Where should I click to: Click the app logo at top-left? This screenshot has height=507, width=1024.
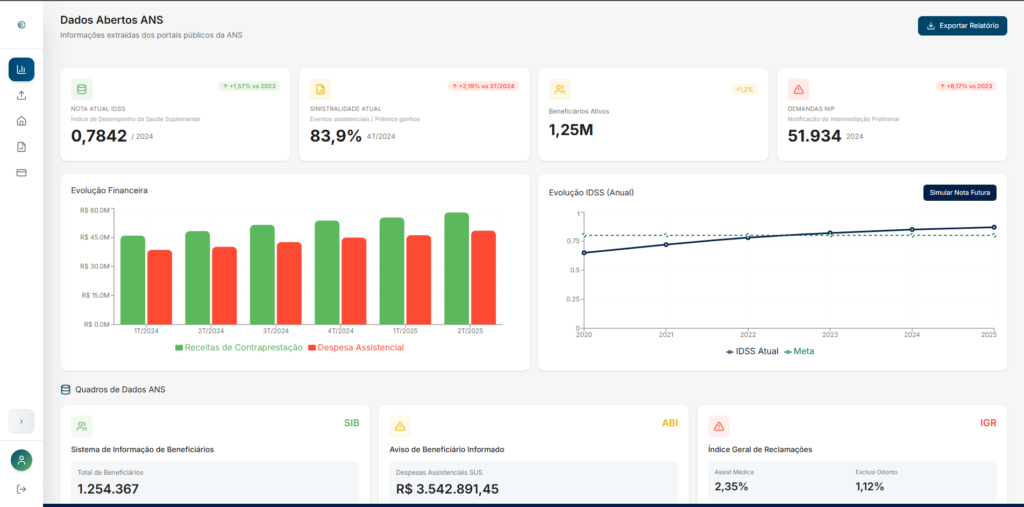pos(21,25)
